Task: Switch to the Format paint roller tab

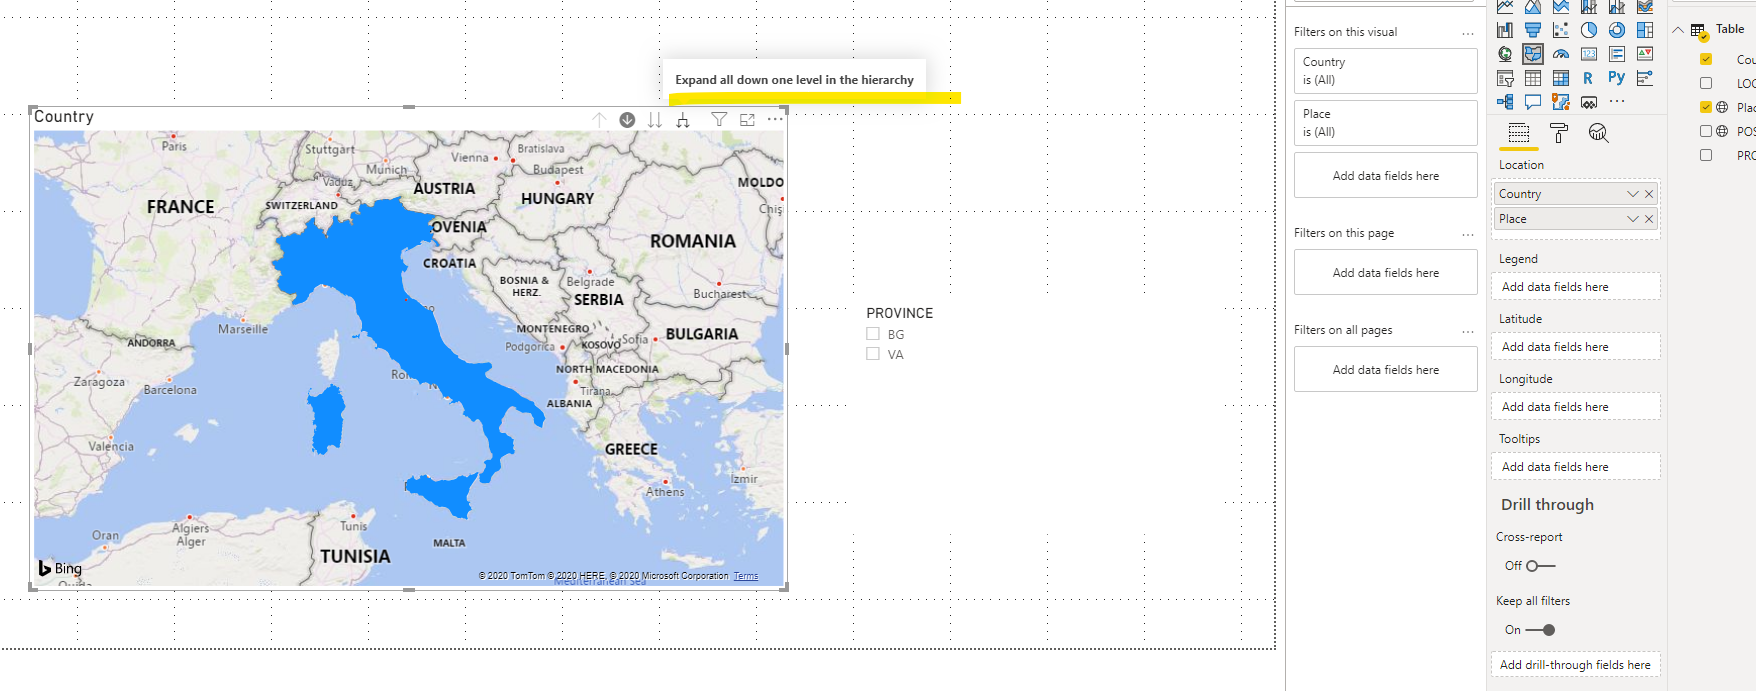Action: 1559,133
